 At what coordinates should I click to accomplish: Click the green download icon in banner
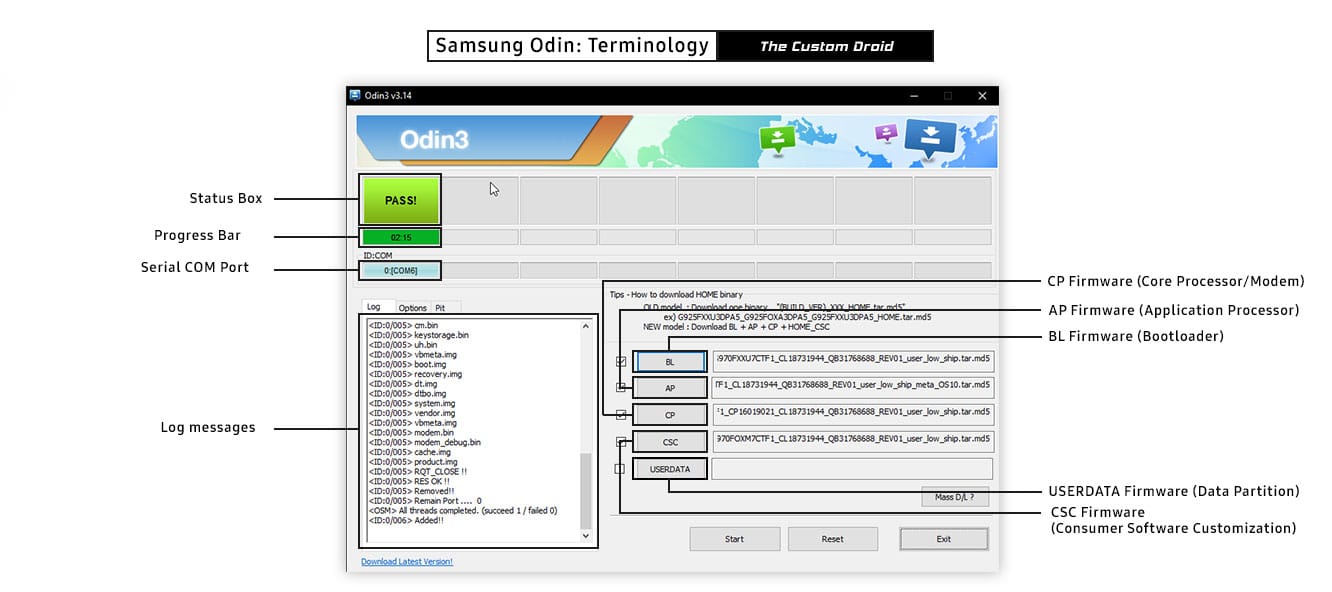pyautogui.click(x=776, y=139)
